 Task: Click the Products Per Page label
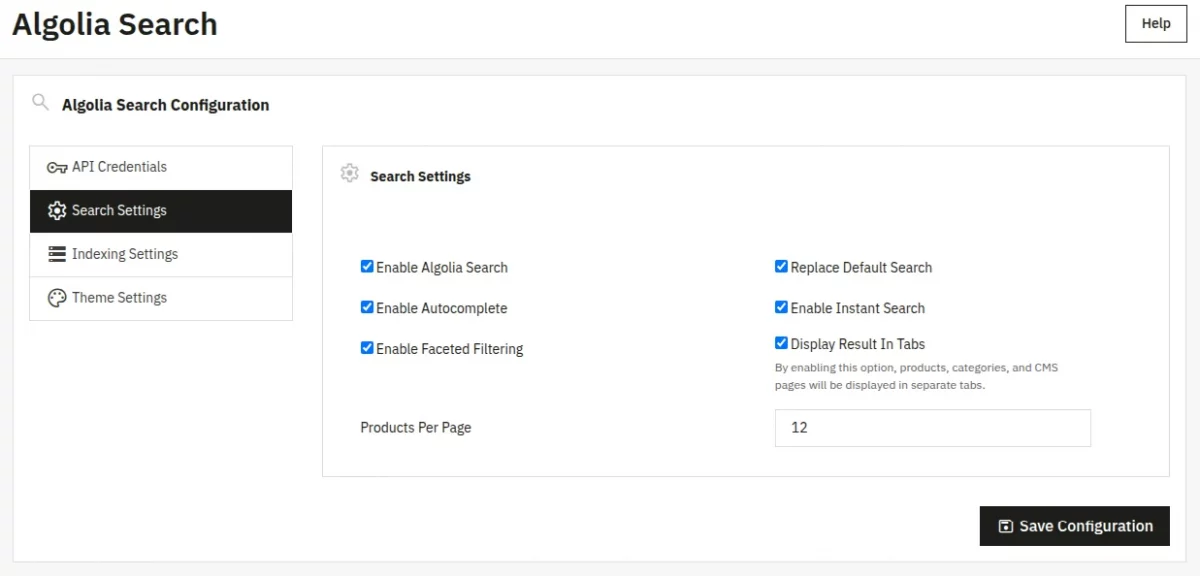point(416,427)
